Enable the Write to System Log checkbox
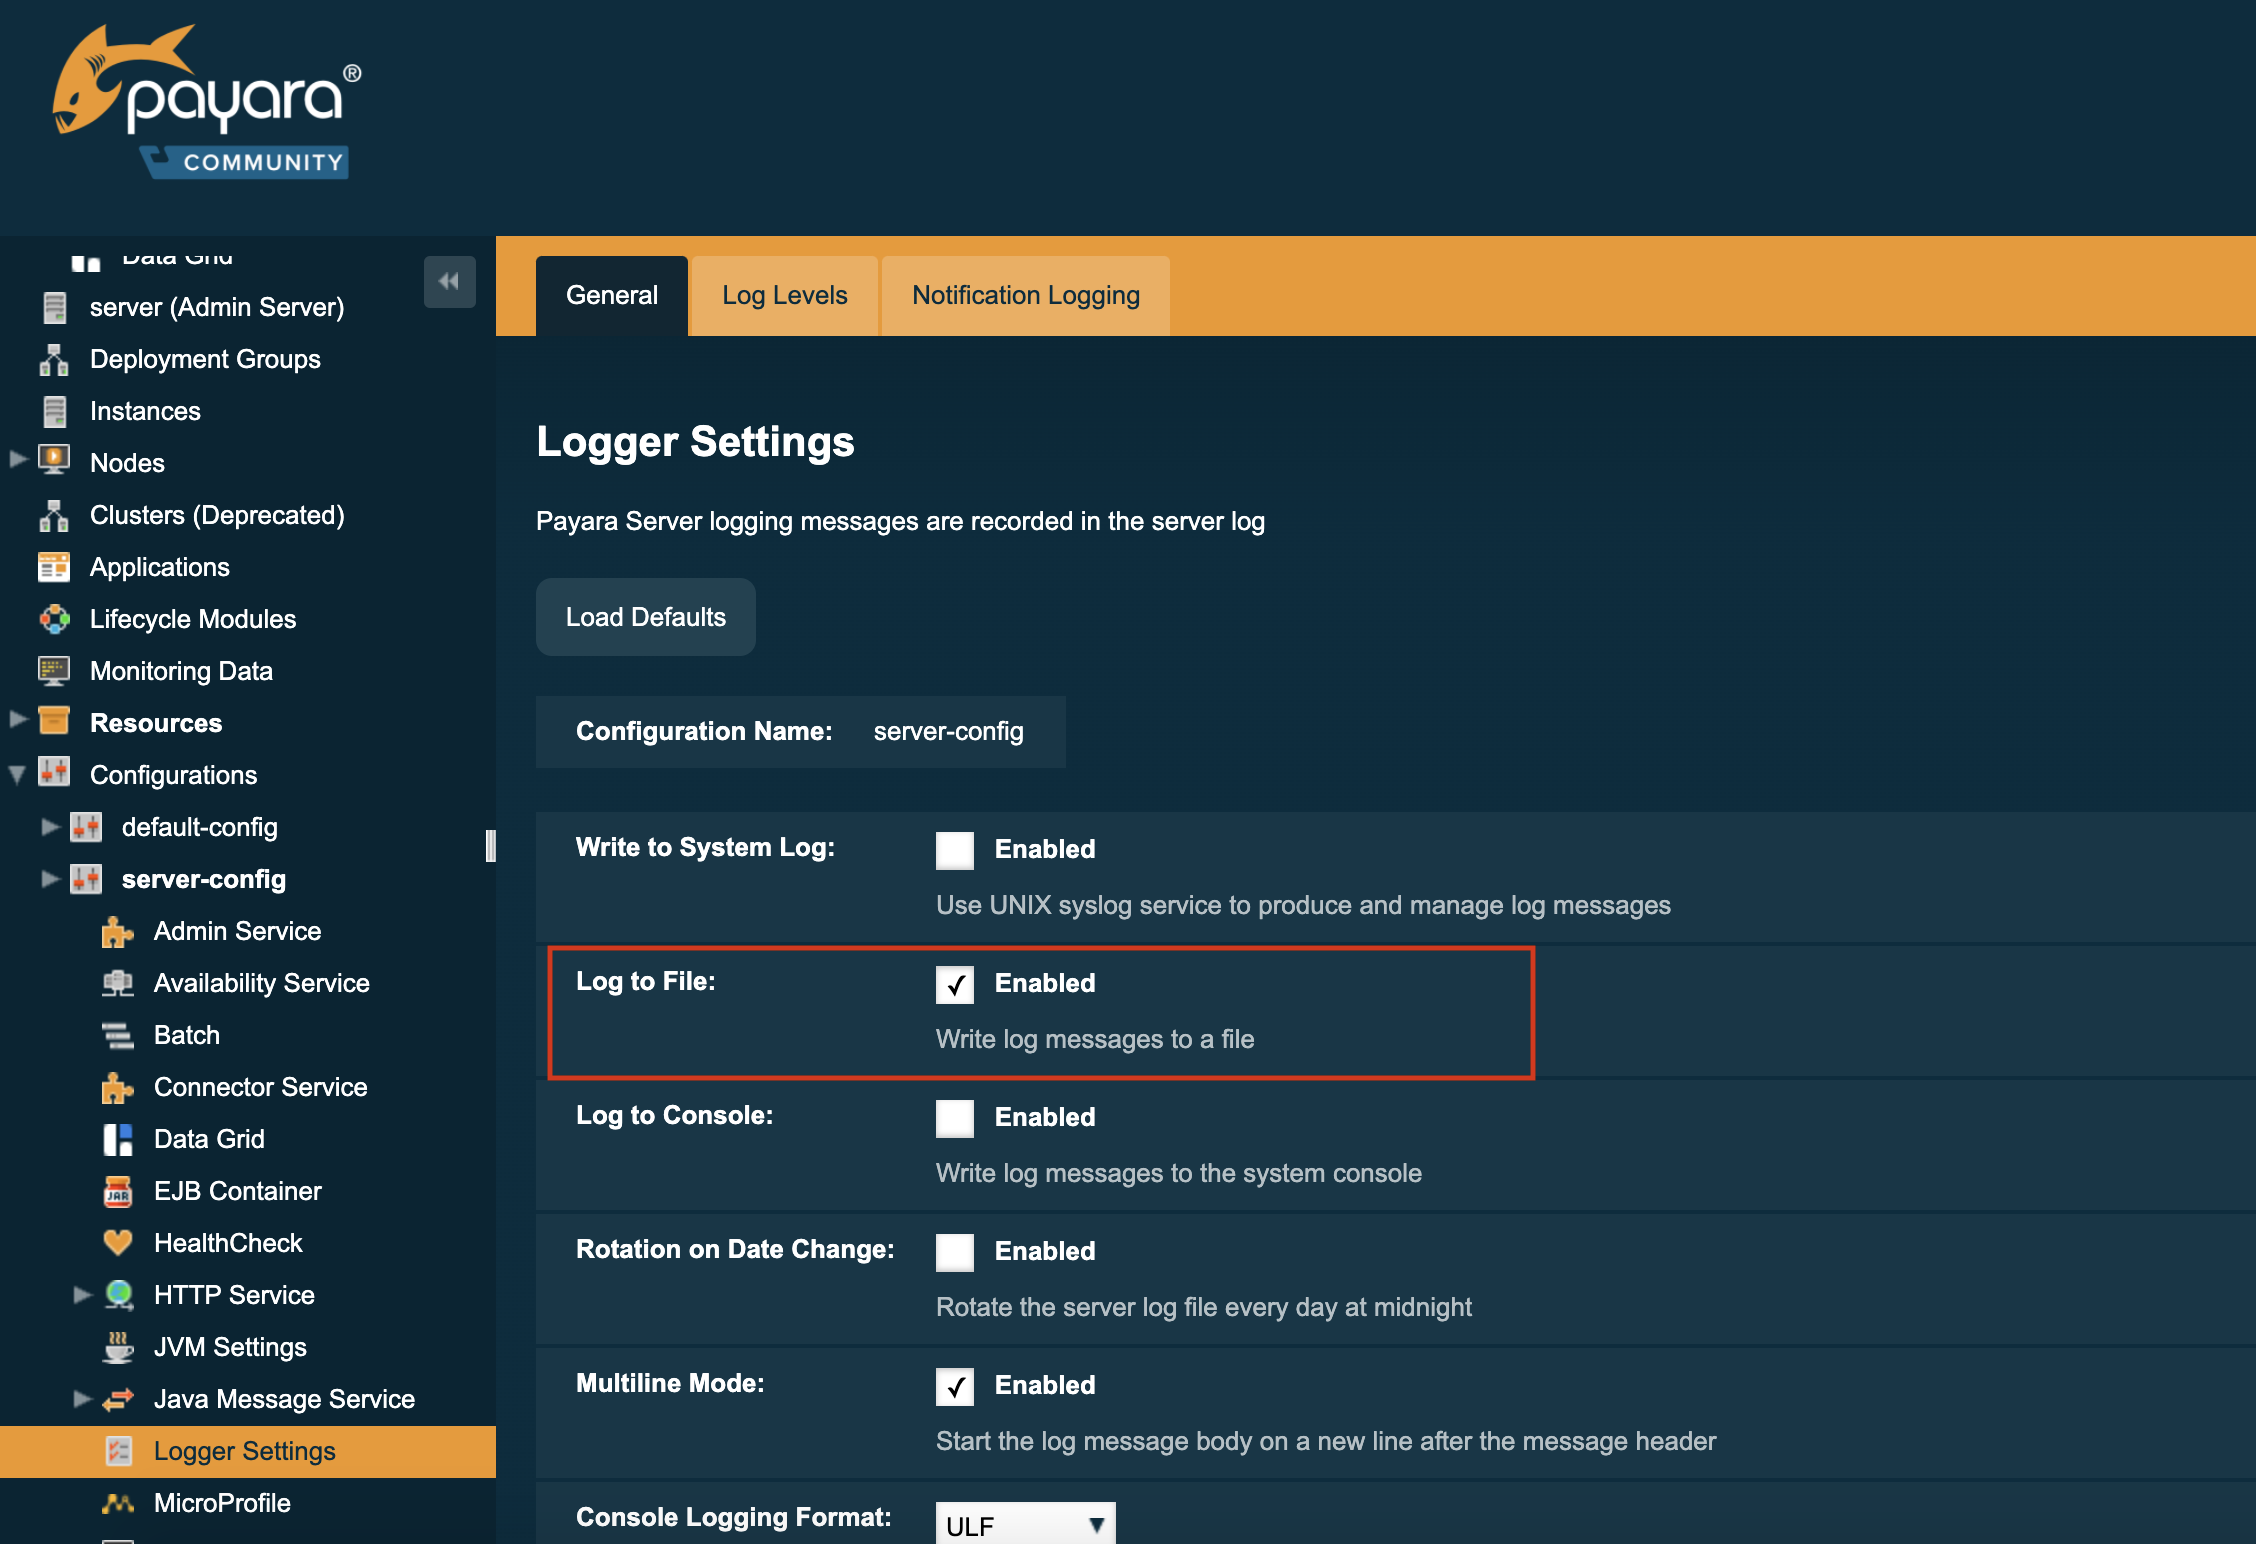The width and height of the screenshot is (2256, 1544). [x=954, y=851]
